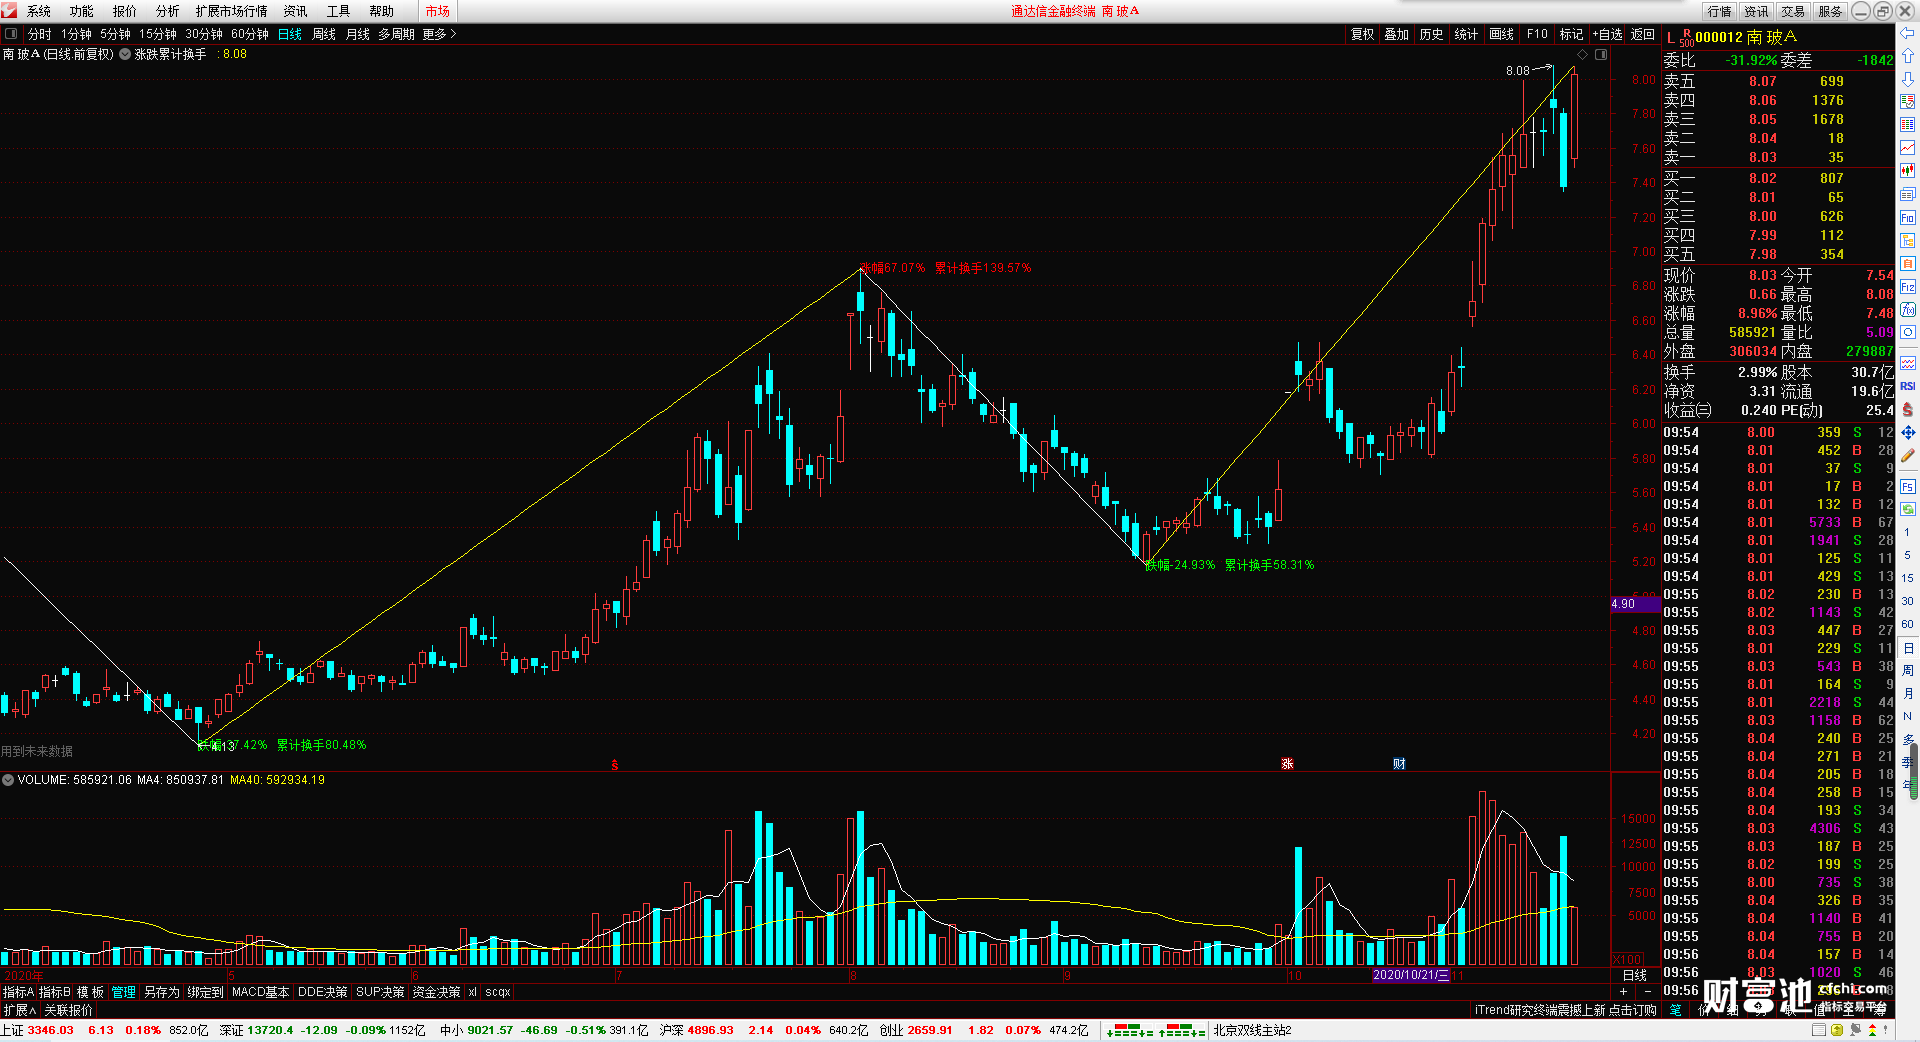This screenshot has height=1042, width=1920.
Task: Click the RSI indicator sidebar icon
Action: [1908, 386]
